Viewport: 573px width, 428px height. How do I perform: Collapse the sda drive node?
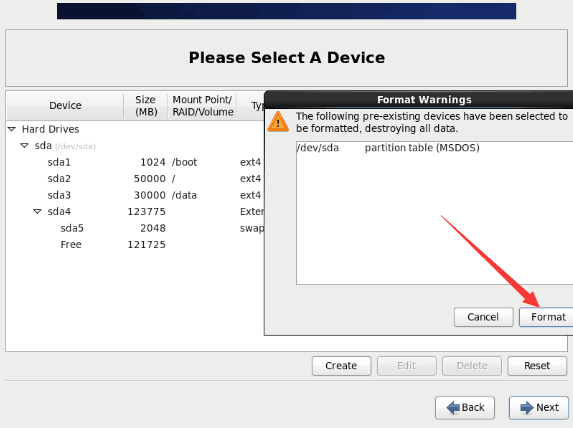[24, 145]
